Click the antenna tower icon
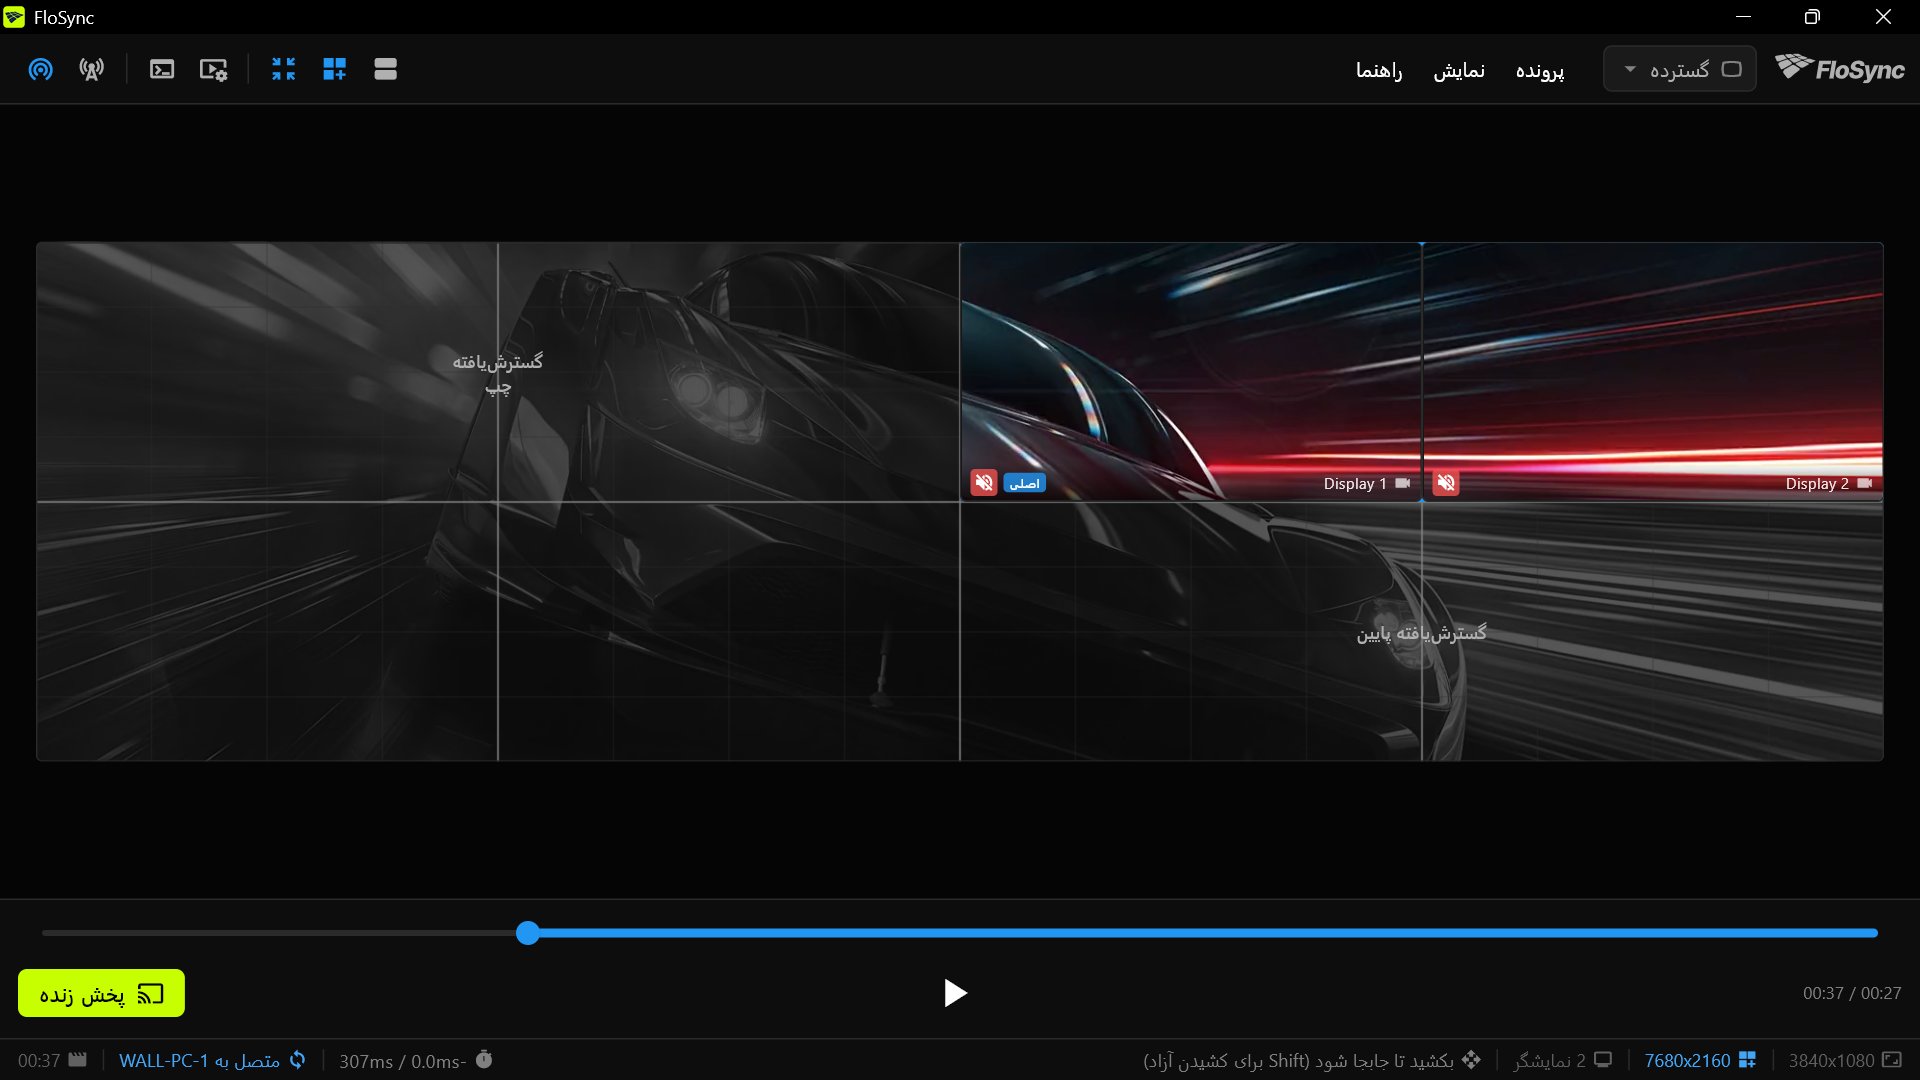Screen dimensions: 1920x1080 pyautogui.click(x=91, y=69)
